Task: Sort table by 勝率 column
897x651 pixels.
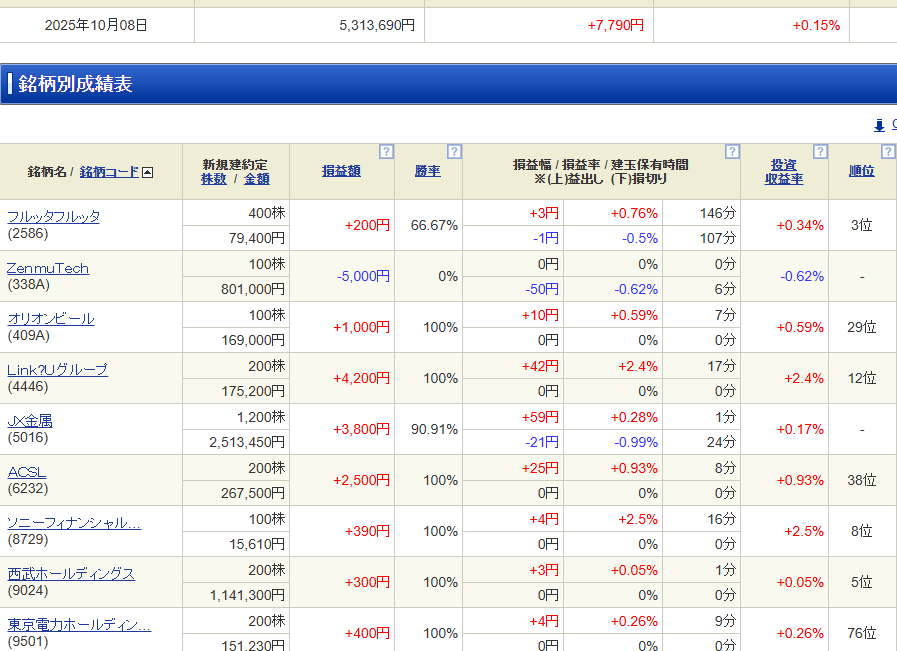Action: click(427, 171)
